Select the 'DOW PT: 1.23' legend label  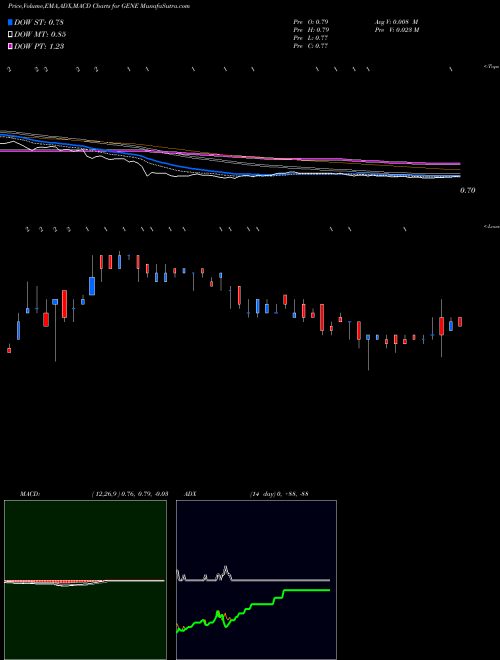click(x=39, y=46)
